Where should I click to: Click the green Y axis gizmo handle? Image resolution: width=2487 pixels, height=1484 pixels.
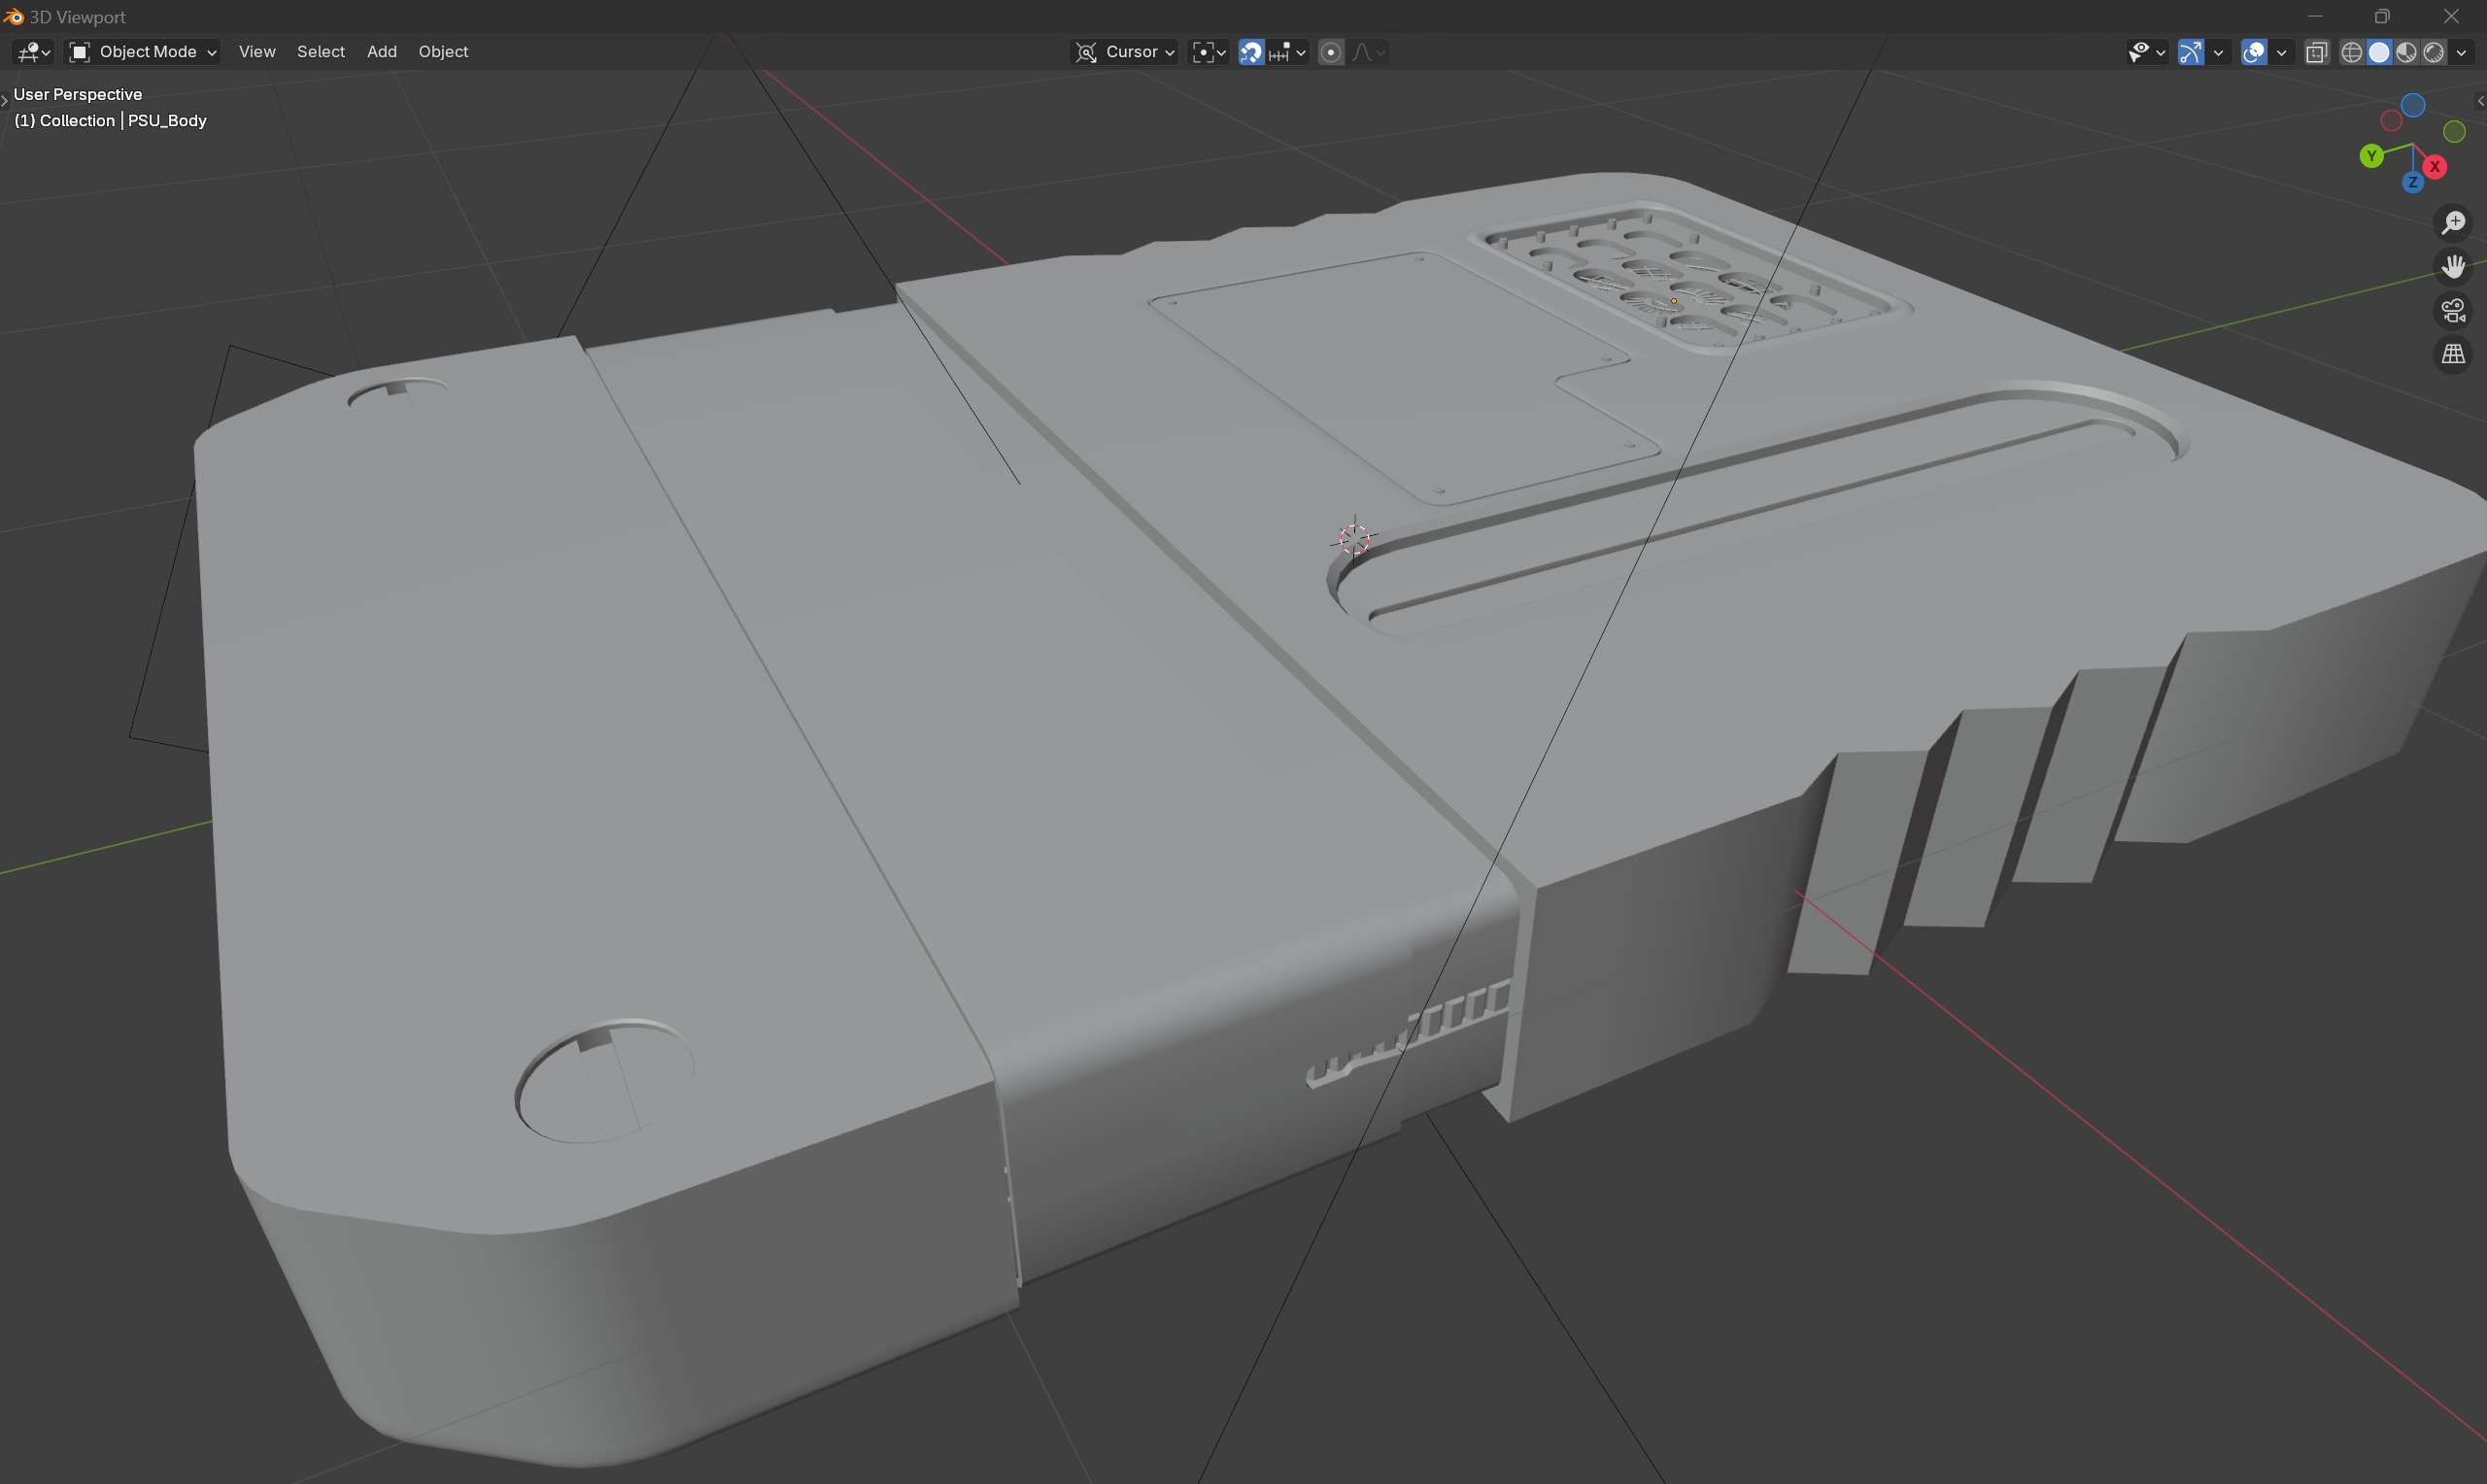tap(2371, 156)
